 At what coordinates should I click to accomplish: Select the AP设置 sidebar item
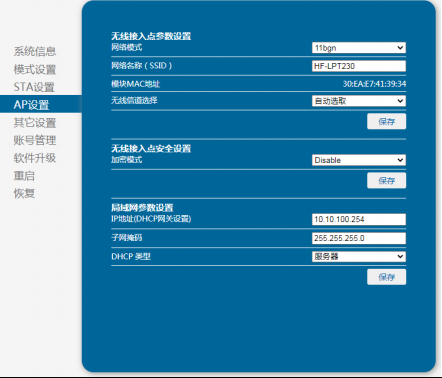tap(41, 104)
